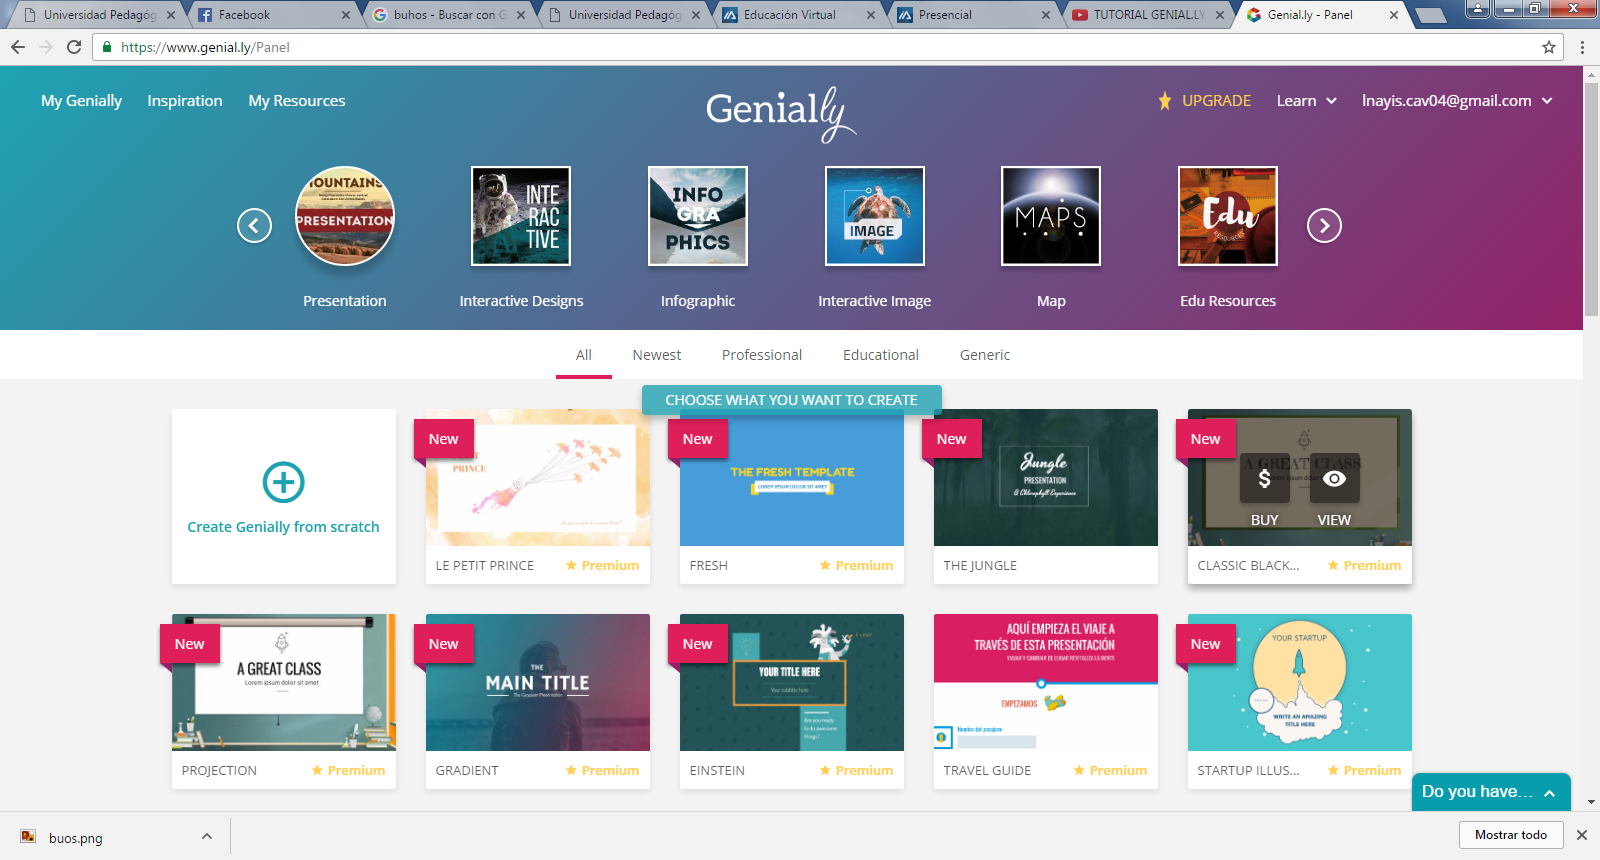The width and height of the screenshot is (1600, 860).
Task: Open the Startup Illus... template thumbnail
Action: coord(1300,682)
